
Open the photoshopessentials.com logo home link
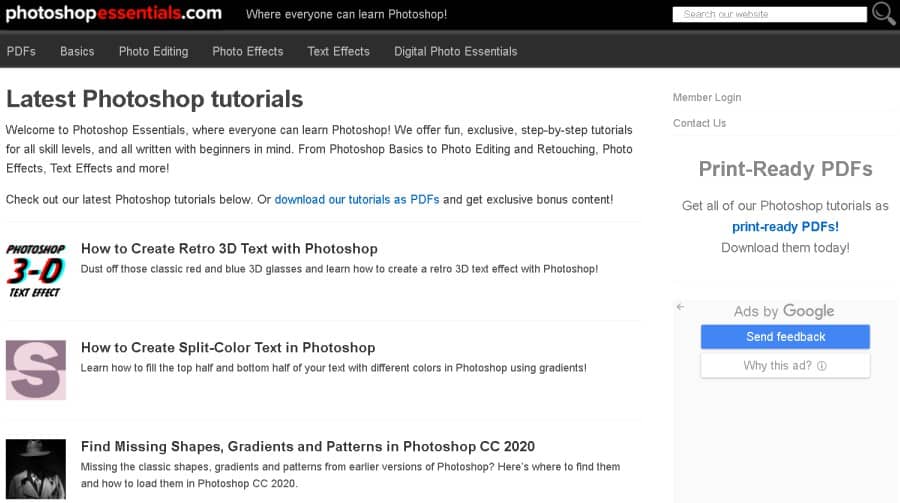coord(114,13)
